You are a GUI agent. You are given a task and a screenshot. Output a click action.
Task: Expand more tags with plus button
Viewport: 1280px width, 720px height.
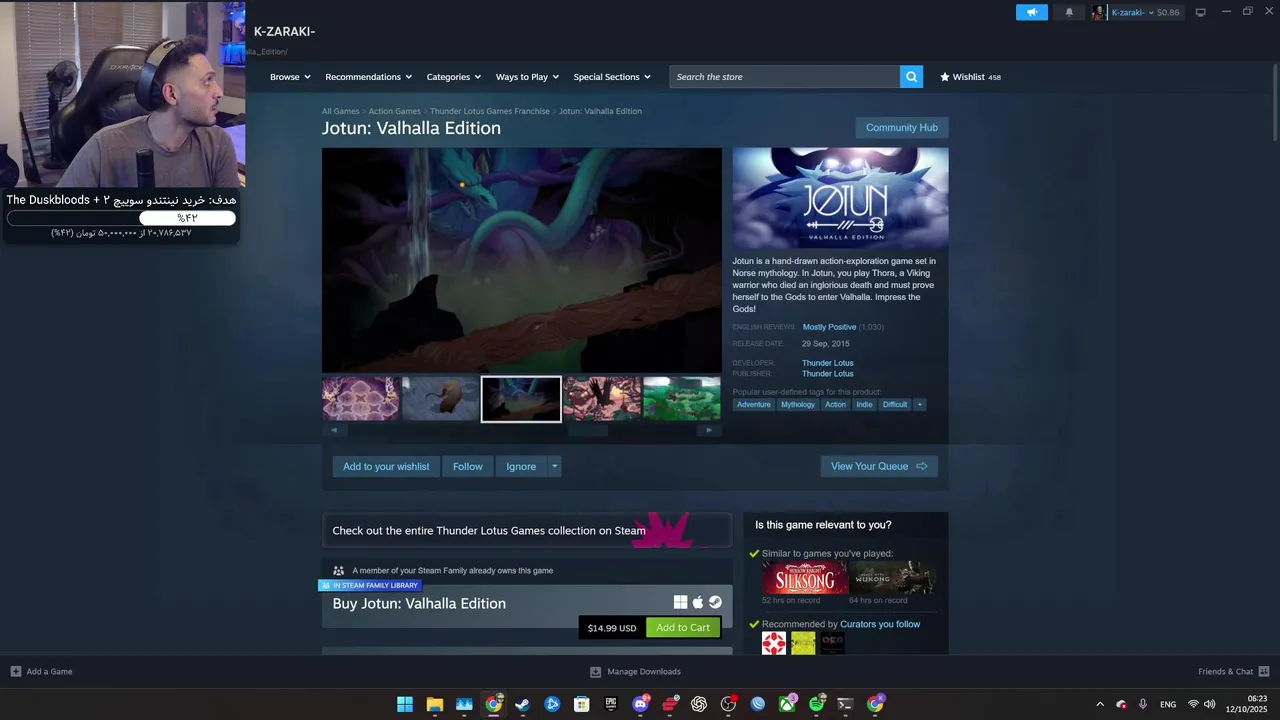(x=919, y=404)
